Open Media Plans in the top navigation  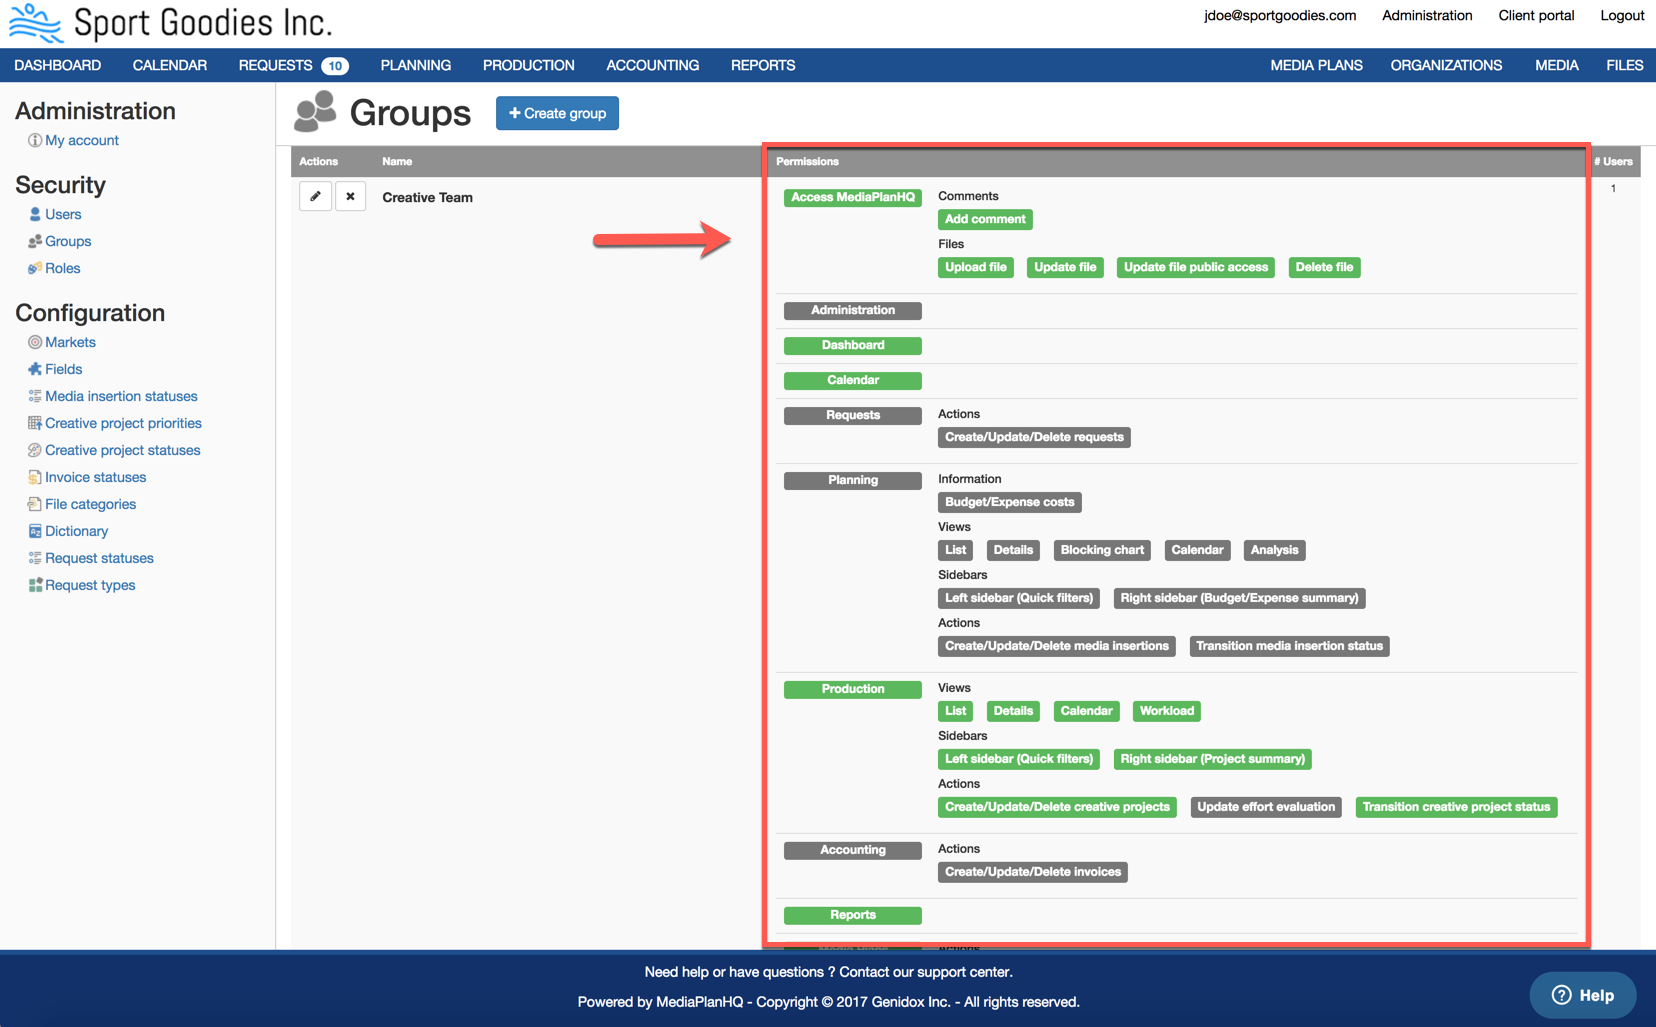1316,65
